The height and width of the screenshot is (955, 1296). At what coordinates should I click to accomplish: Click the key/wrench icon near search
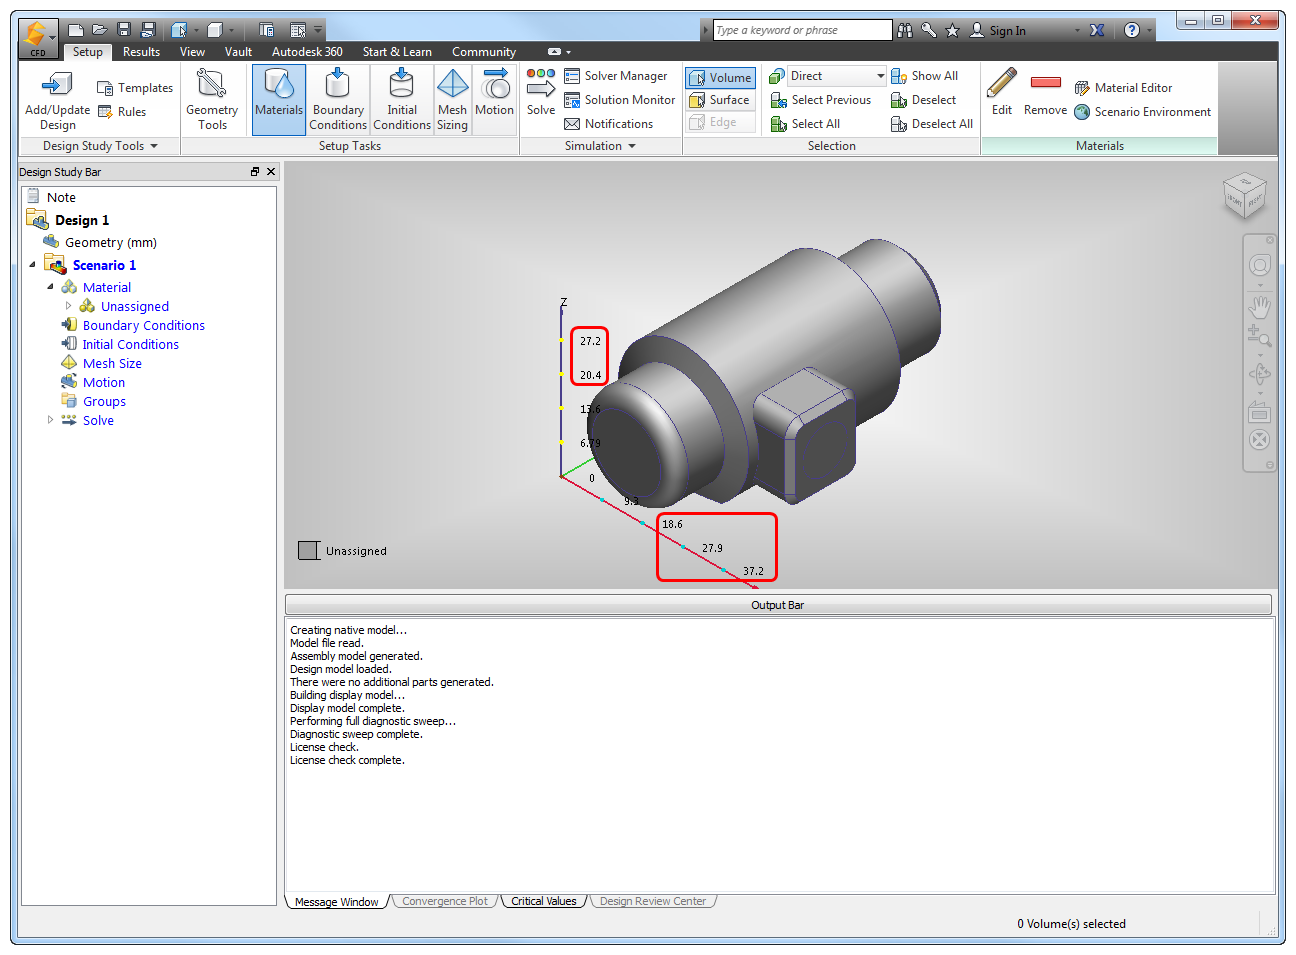click(929, 31)
